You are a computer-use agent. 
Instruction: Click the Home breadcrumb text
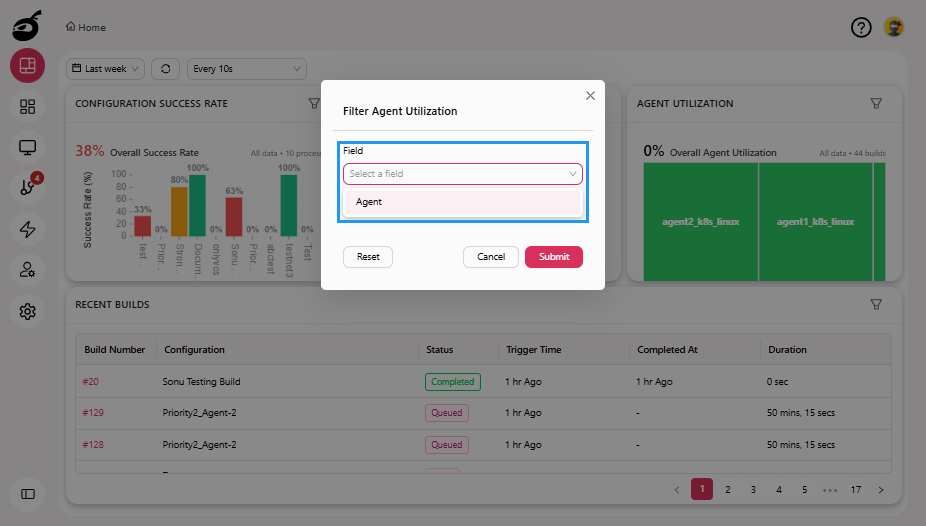pos(92,27)
